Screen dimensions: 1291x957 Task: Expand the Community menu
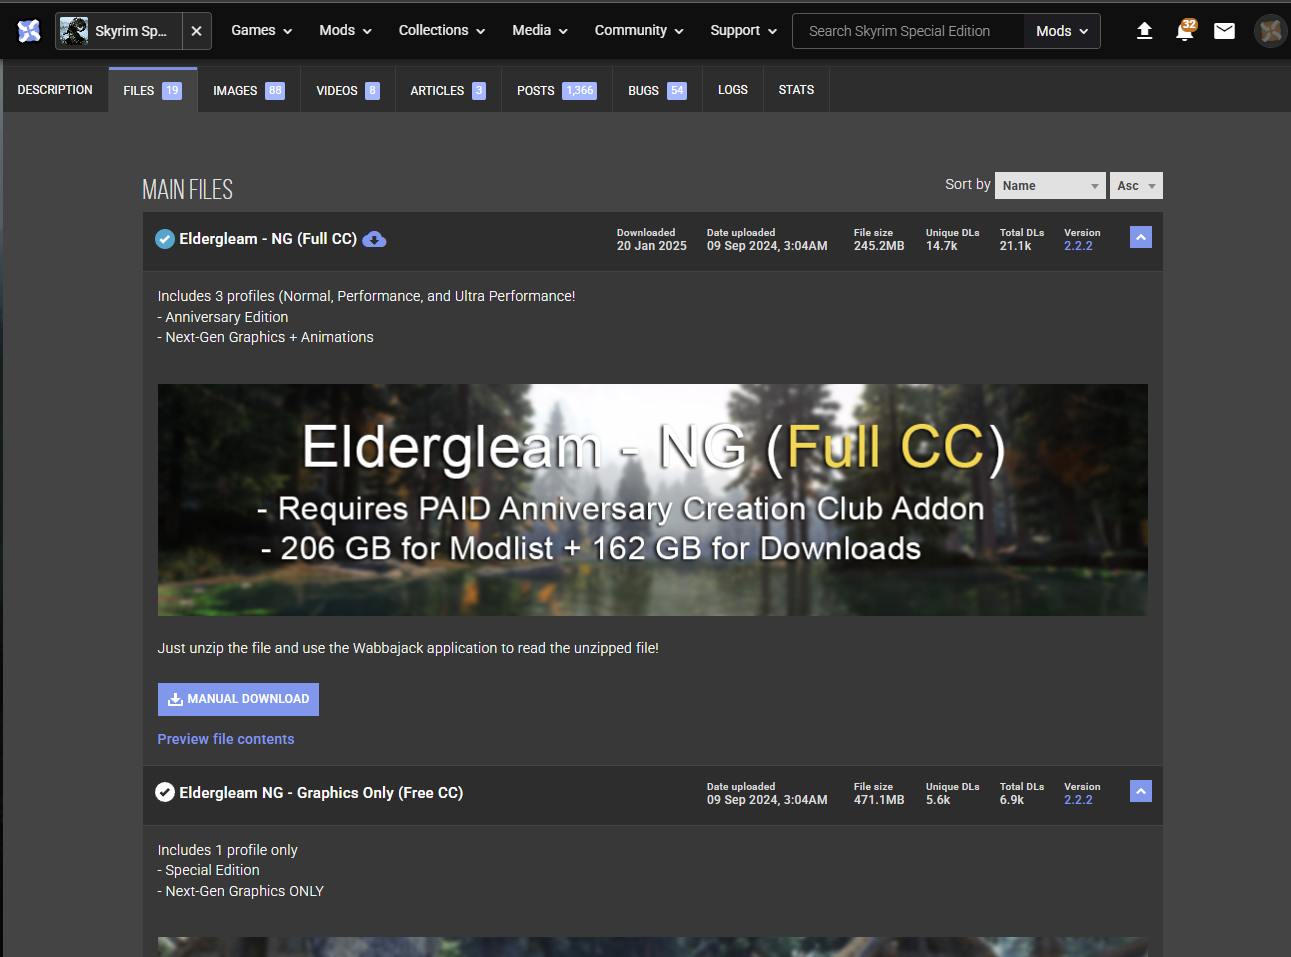pyautogui.click(x=639, y=31)
